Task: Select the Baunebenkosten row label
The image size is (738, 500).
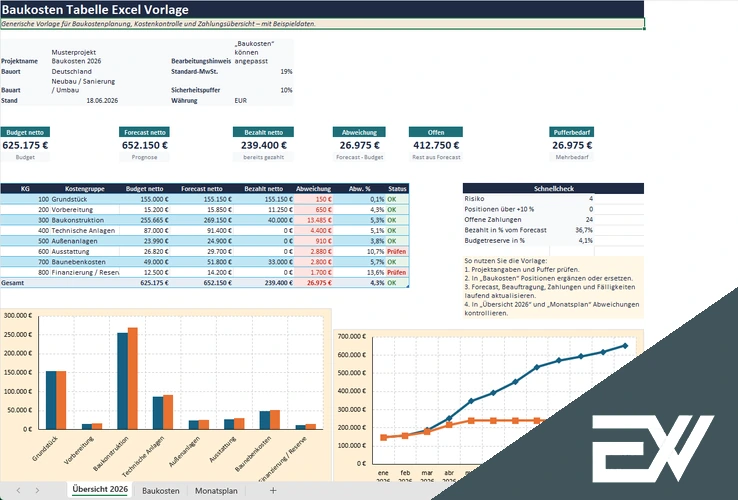Action: 78,262
